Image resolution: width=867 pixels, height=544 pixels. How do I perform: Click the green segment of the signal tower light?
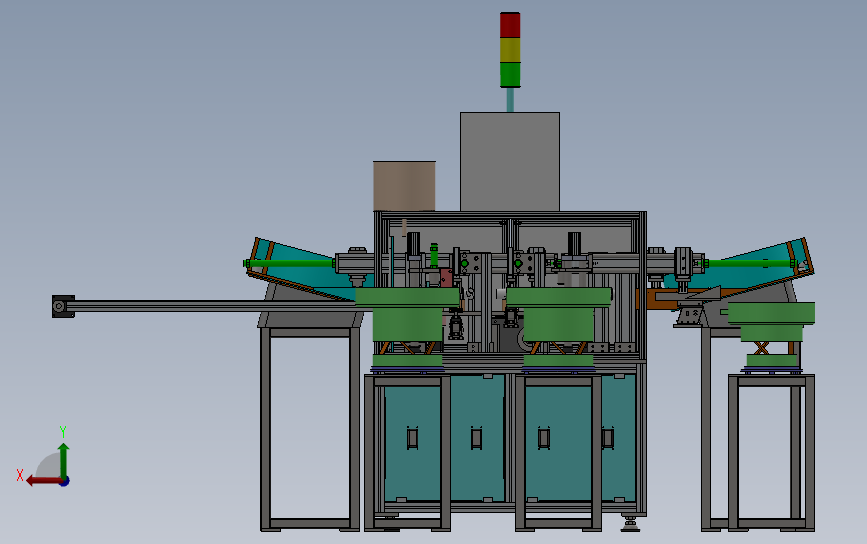point(510,75)
